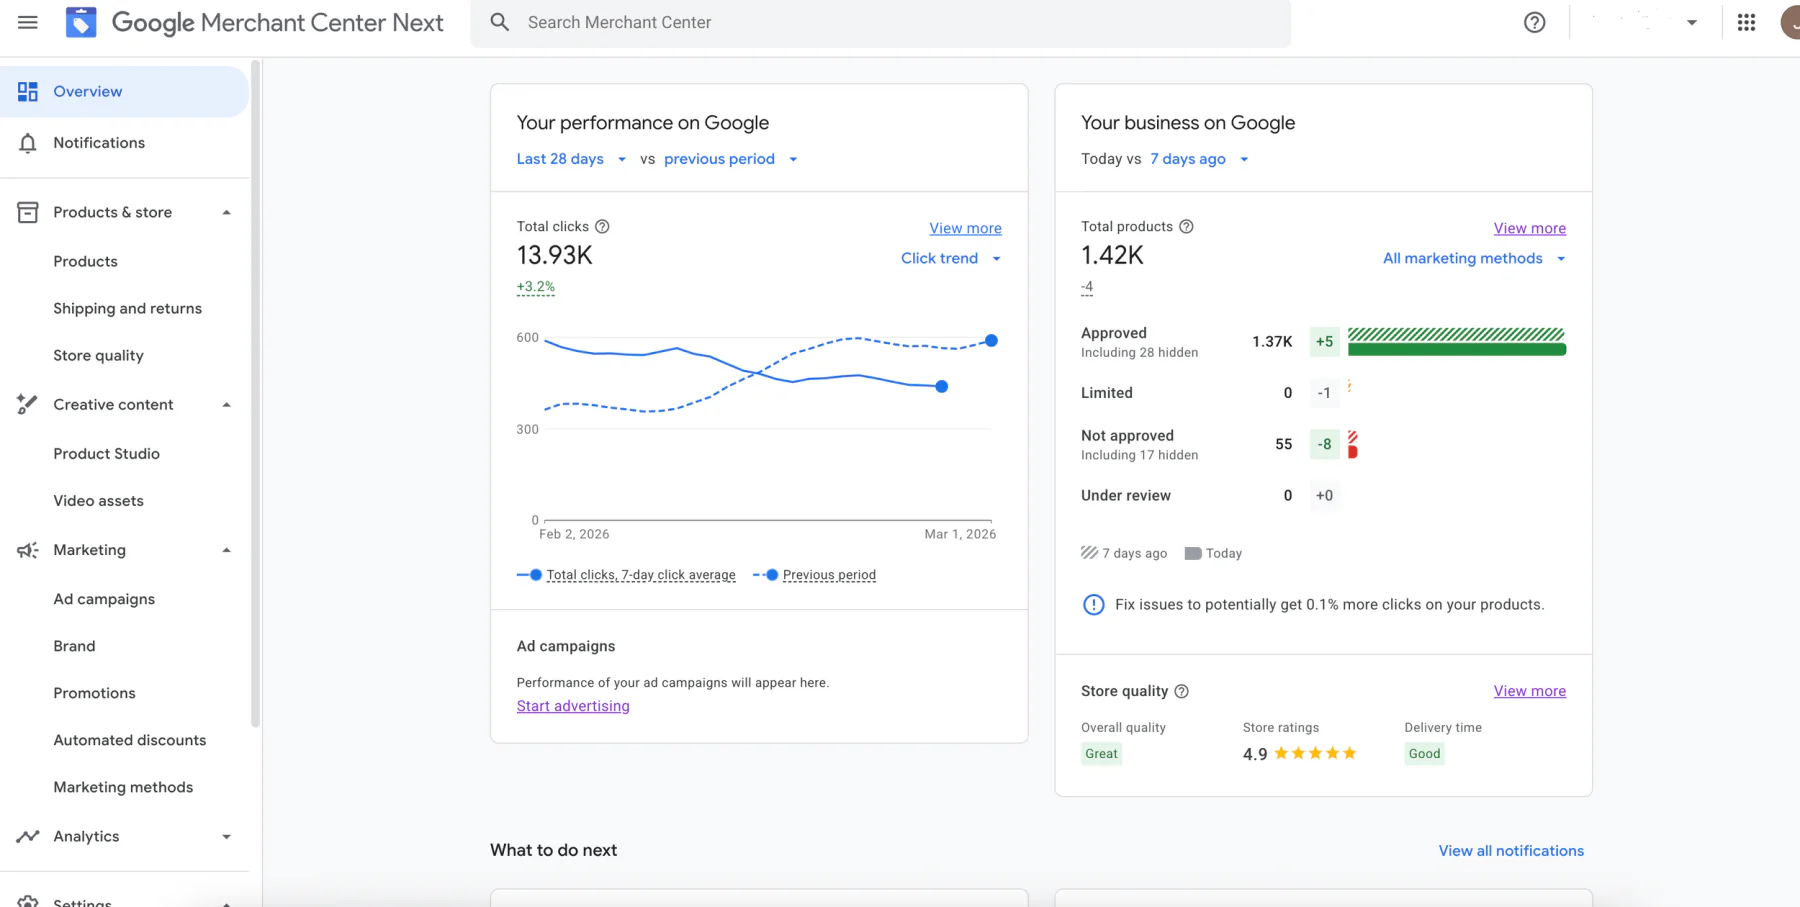
Task: Click the Total clicks help icon
Action: [x=602, y=226]
